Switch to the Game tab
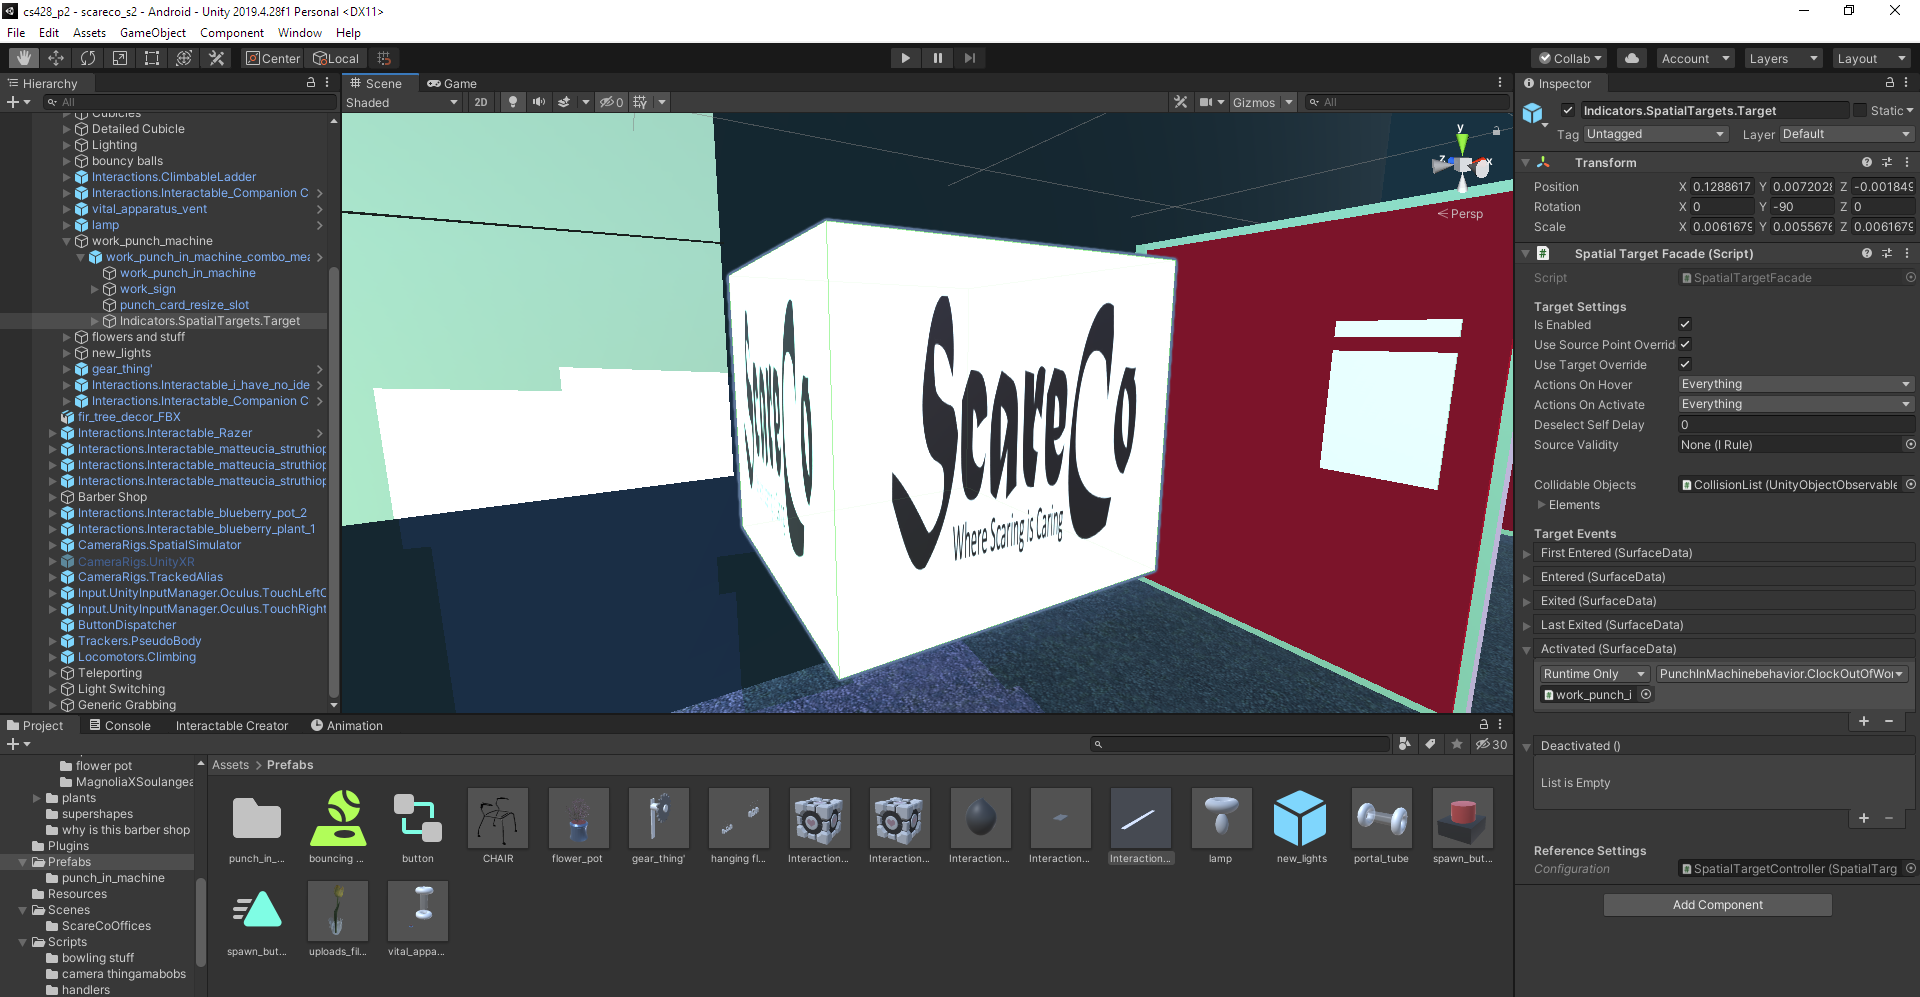This screenshot has height=997, width=1920. [x=451, y=83]
